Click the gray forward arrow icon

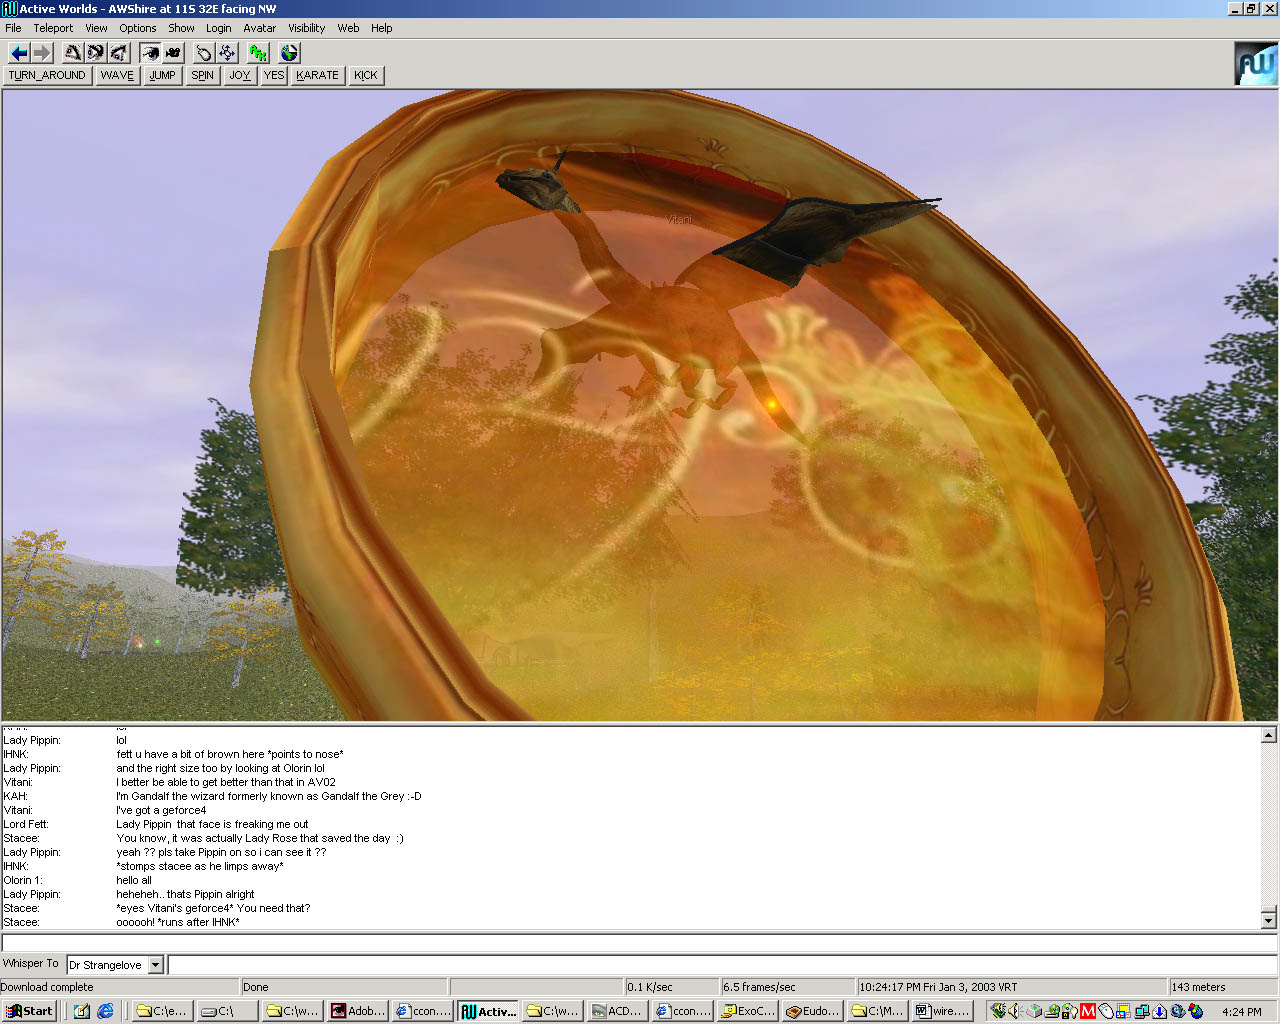[41, 53]
